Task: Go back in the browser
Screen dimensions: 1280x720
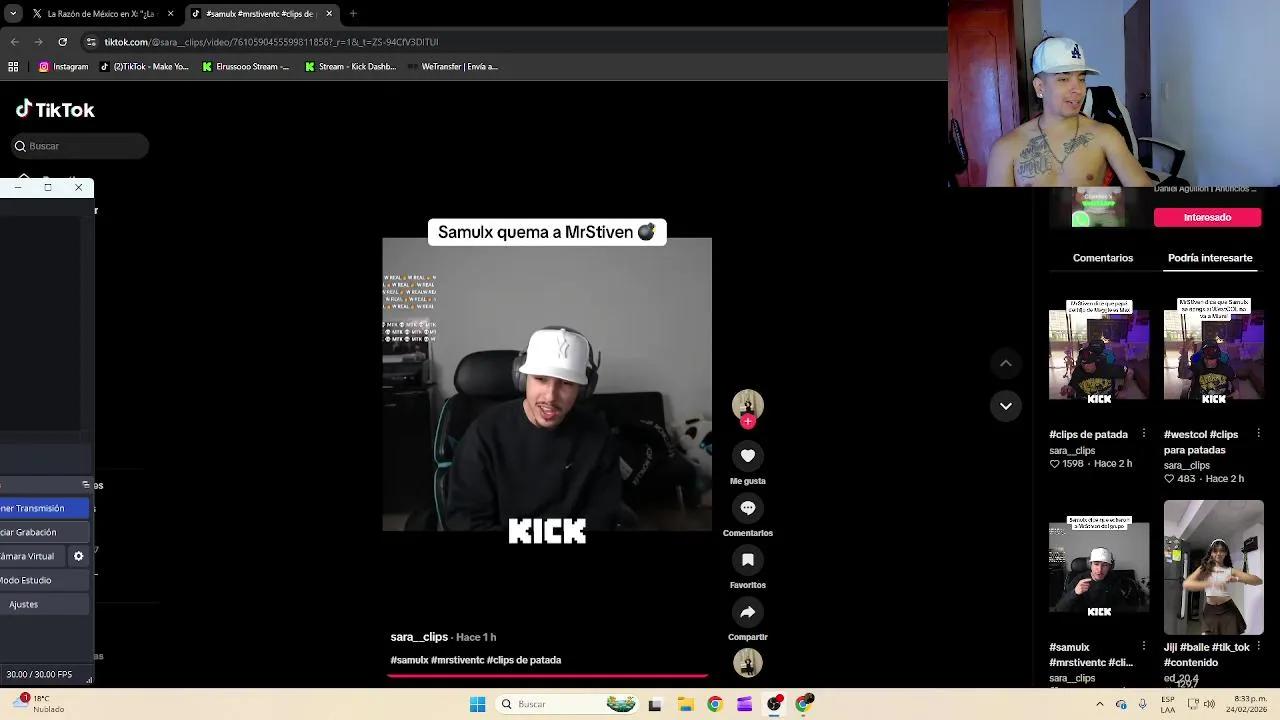Action: coord(14,42)
